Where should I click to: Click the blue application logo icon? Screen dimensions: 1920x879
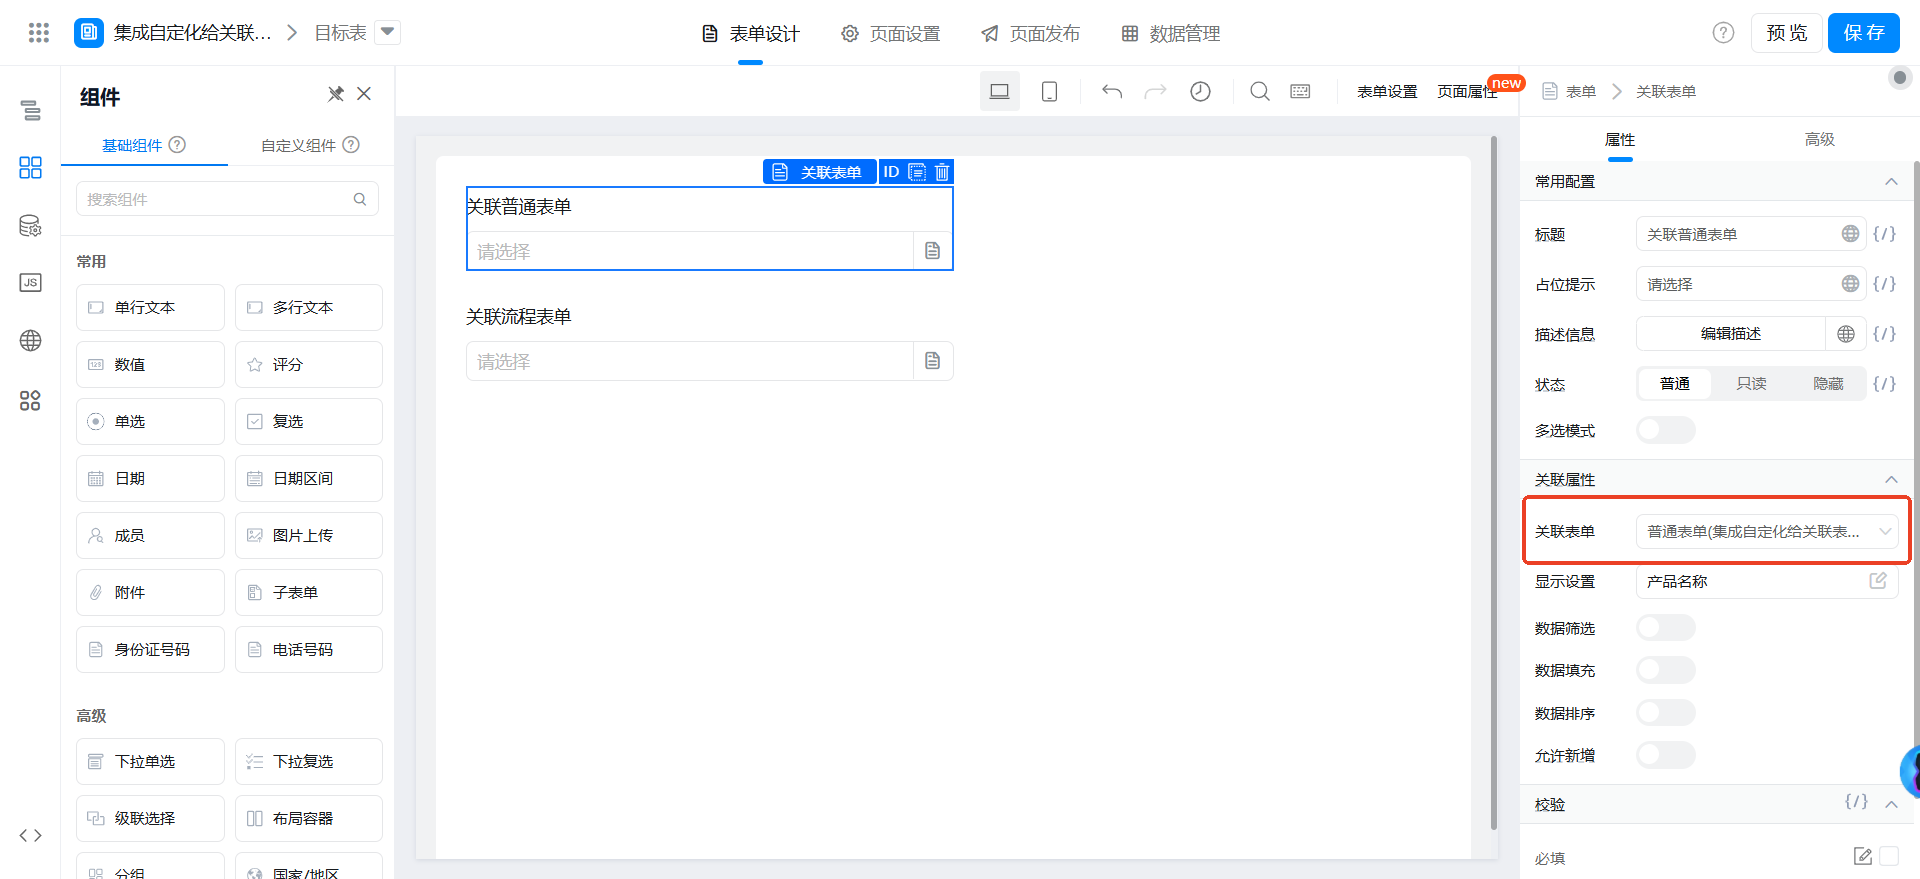[89, 33]
